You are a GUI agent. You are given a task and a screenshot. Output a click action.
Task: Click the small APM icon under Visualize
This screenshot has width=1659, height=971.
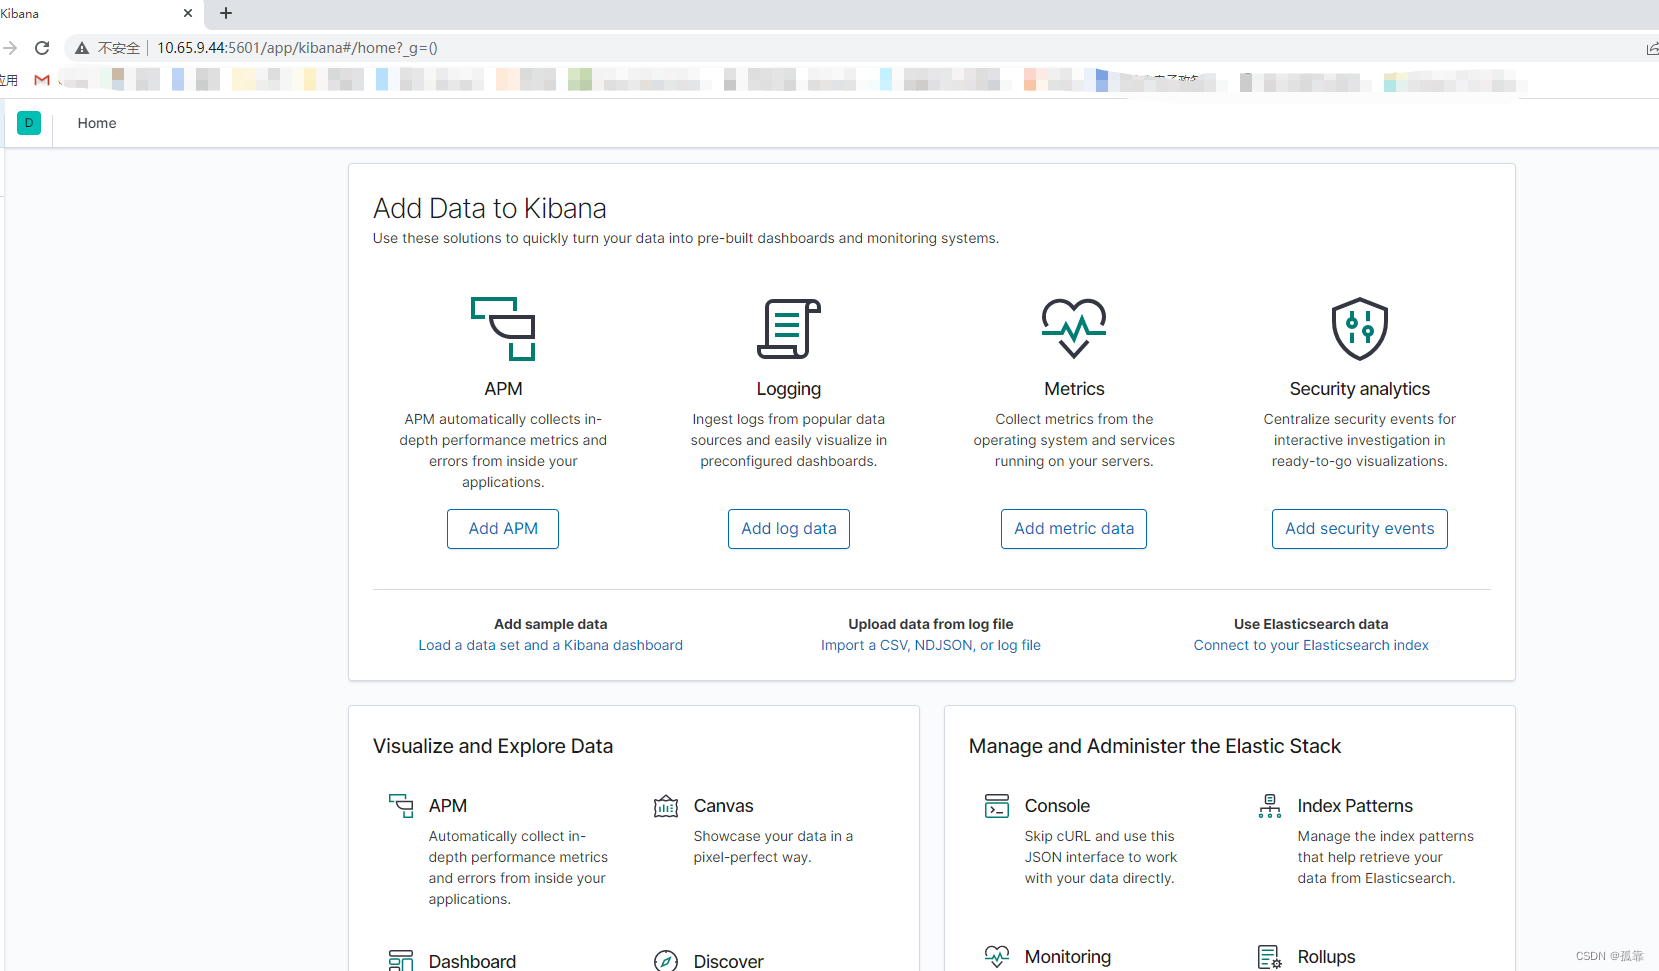click(401, 806)
